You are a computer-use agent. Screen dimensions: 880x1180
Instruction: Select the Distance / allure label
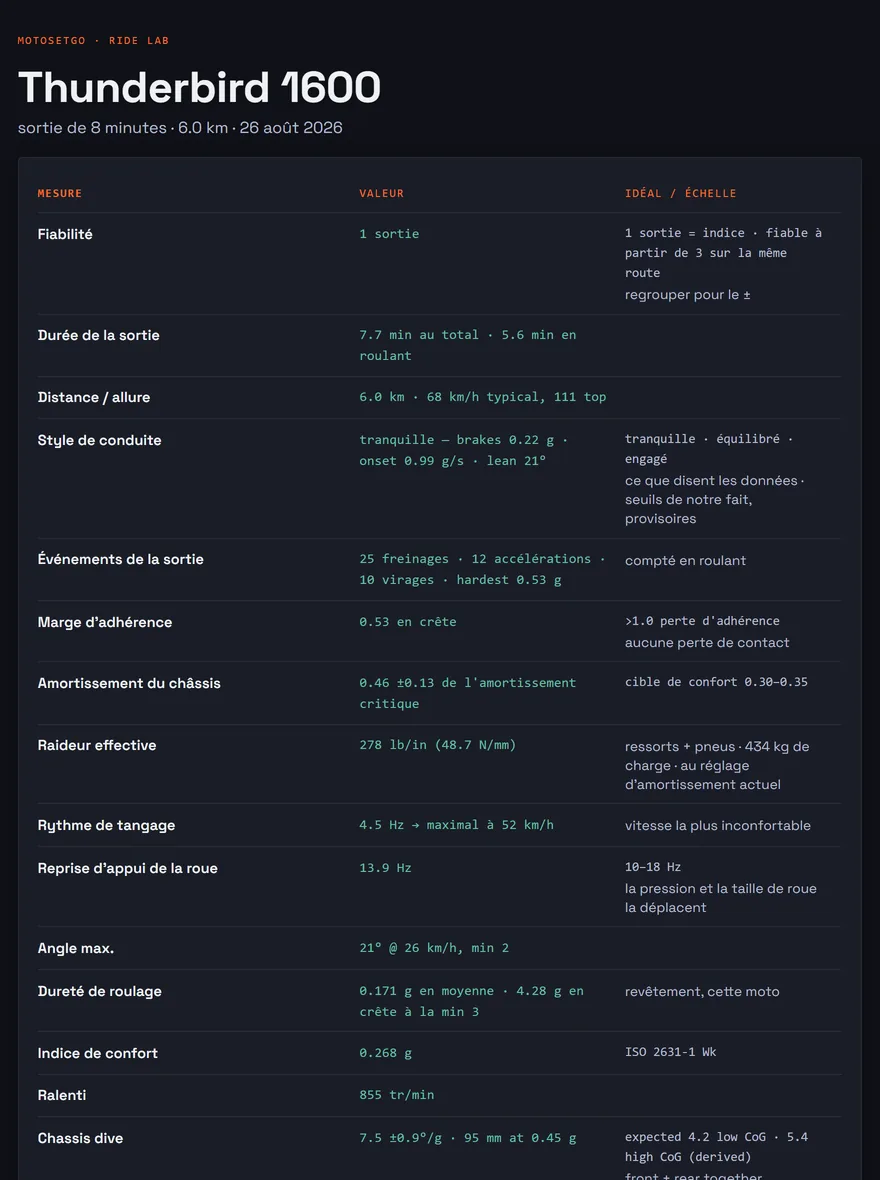(94, 397)
